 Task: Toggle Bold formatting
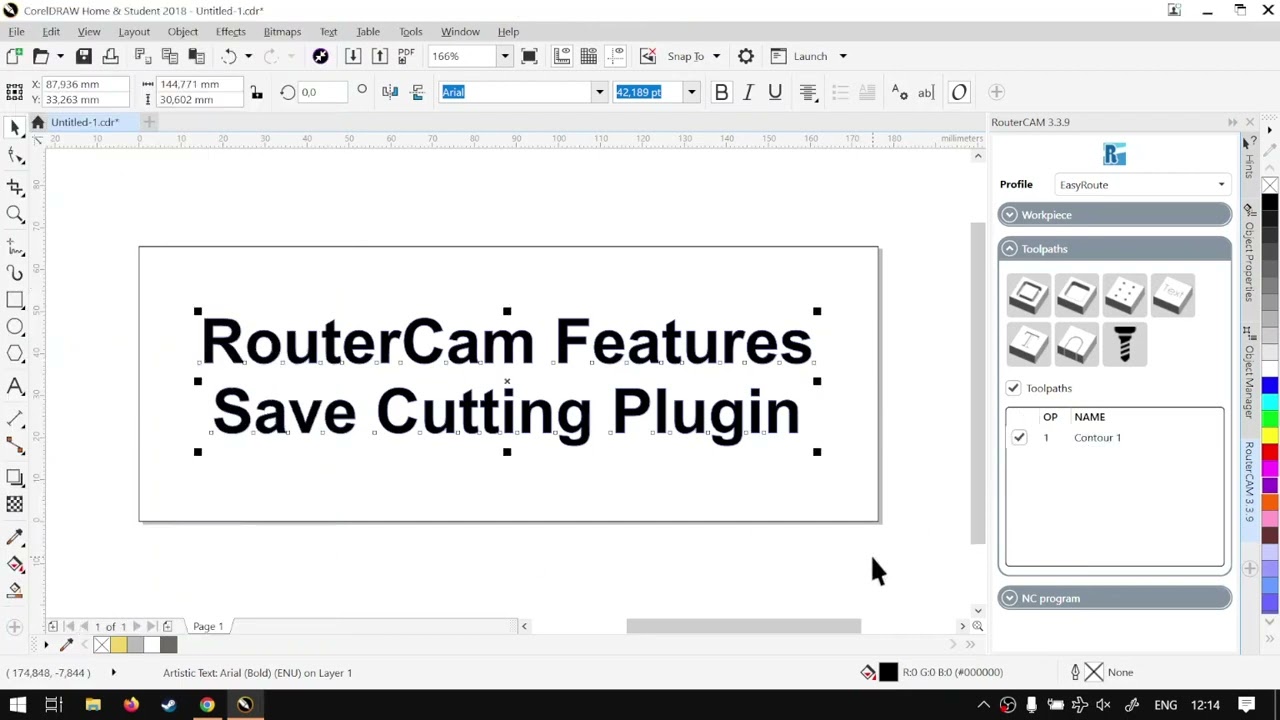coord(721,92)
